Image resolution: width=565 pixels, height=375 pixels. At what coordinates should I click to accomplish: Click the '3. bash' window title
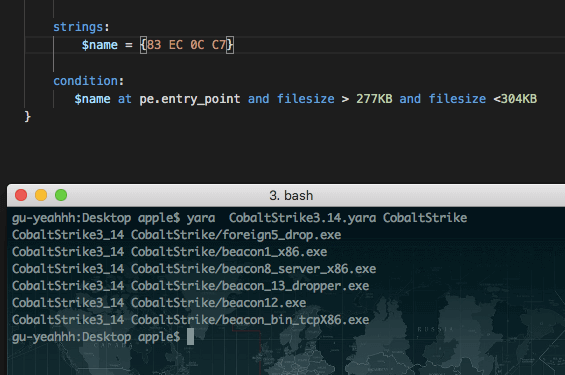(291, 196)
